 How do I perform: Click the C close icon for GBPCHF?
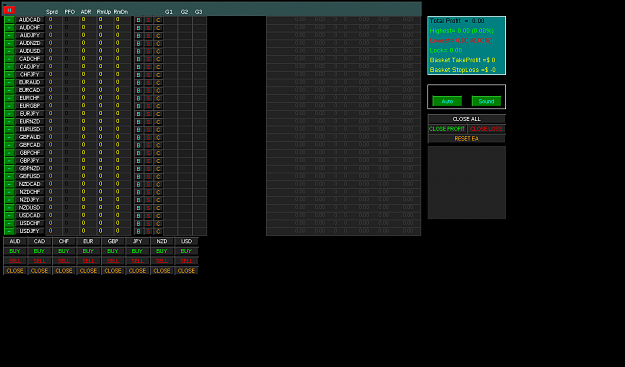click(x=158, y=153)
